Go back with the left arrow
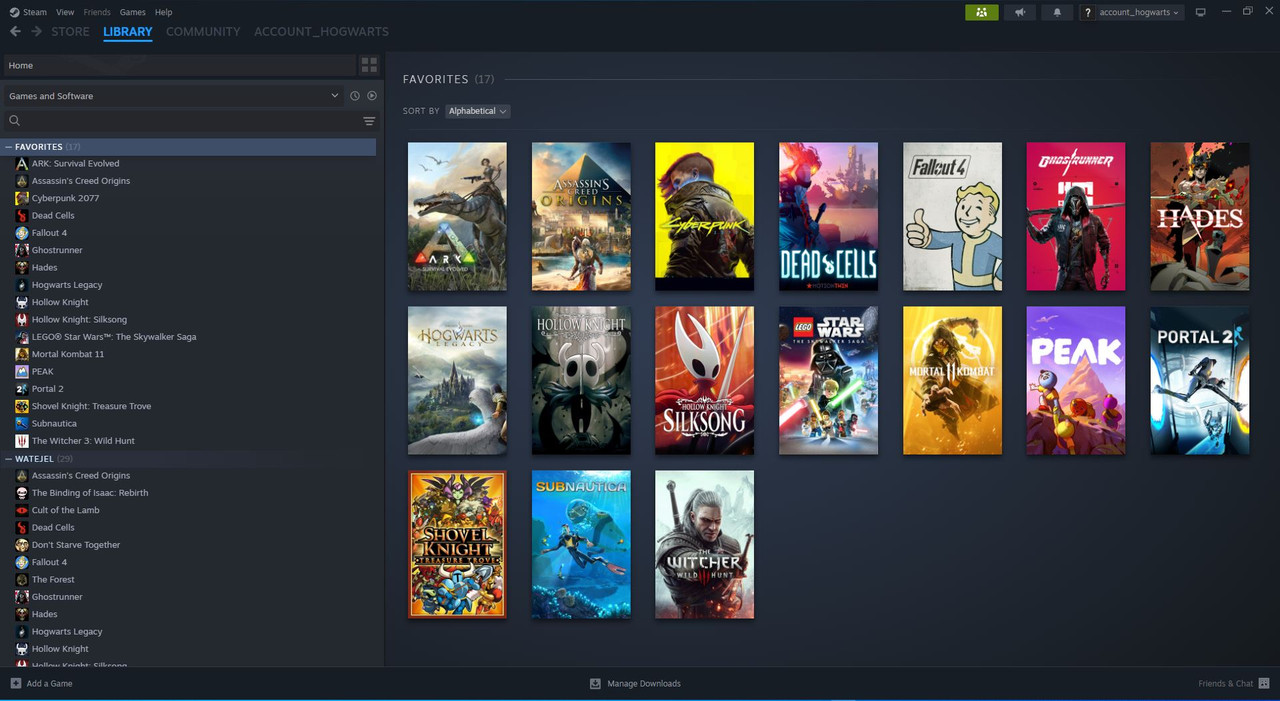This screenshot has width=1280, height=701. (x=15, y=32)
